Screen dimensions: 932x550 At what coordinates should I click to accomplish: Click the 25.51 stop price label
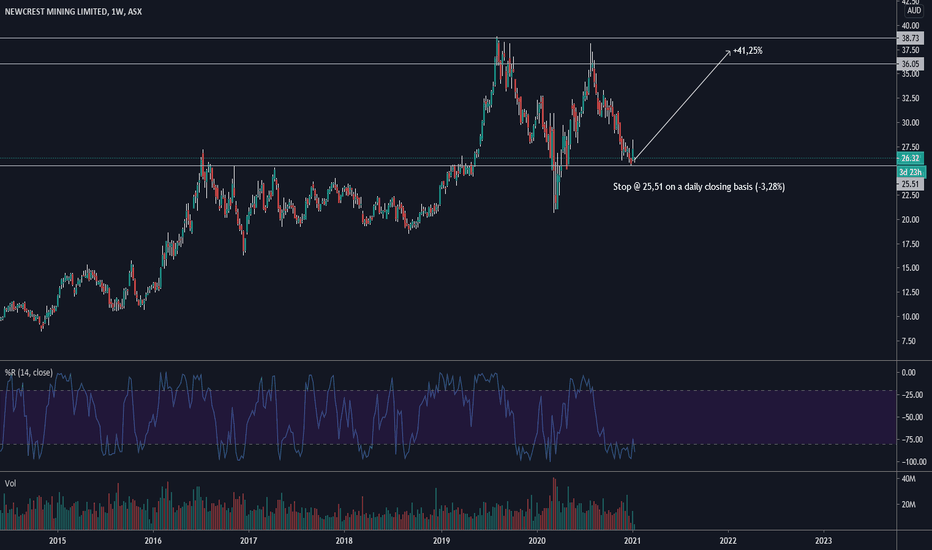(910, 184)
